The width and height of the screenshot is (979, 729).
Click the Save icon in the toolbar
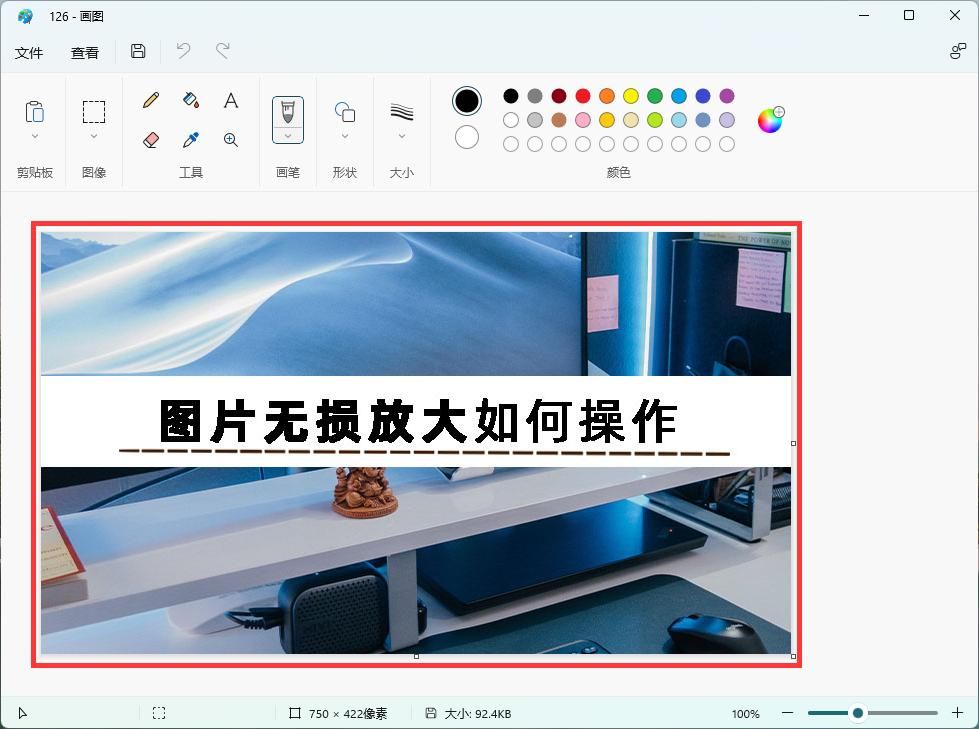point(138,51)
